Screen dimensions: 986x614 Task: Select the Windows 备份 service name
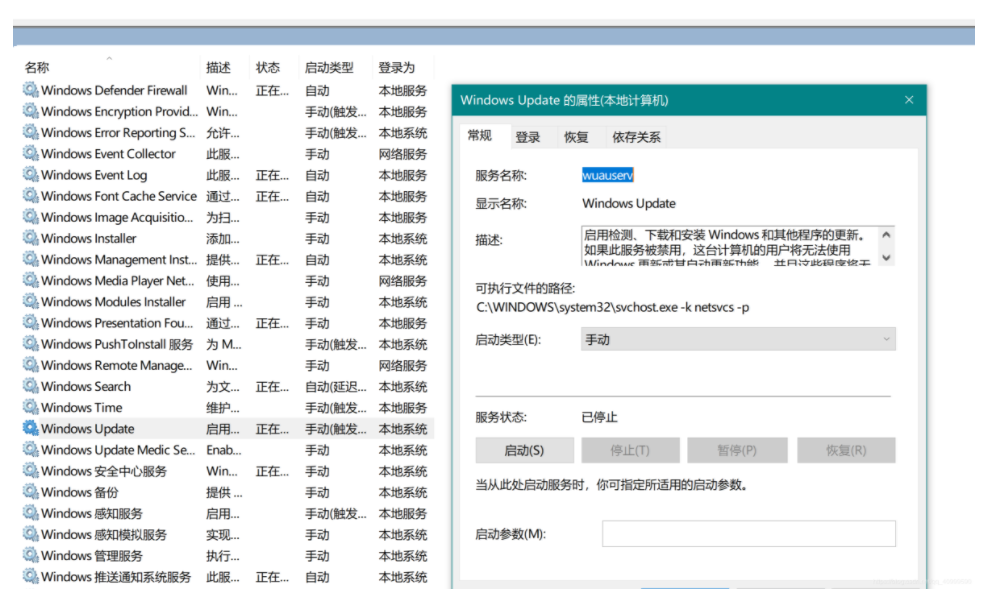coord(79,492)
